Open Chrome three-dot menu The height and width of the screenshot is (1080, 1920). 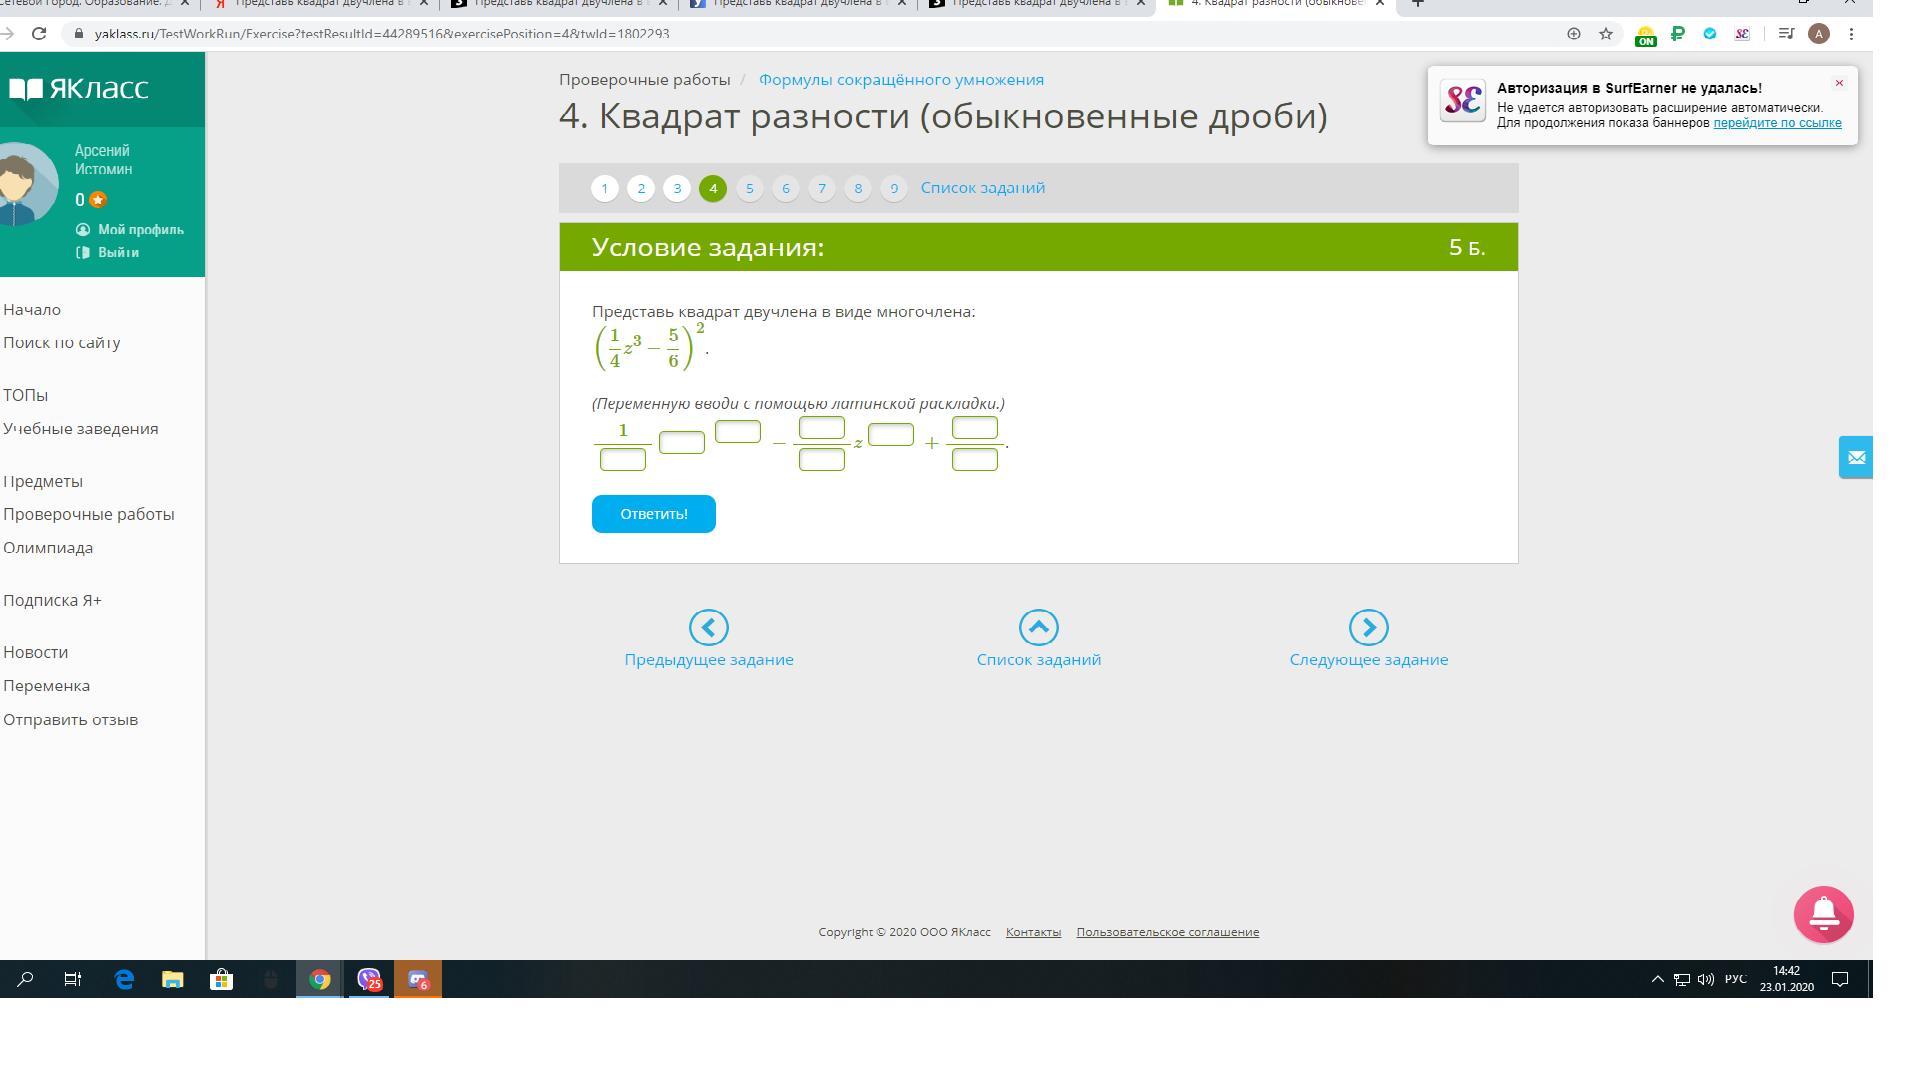point(1851,34)
